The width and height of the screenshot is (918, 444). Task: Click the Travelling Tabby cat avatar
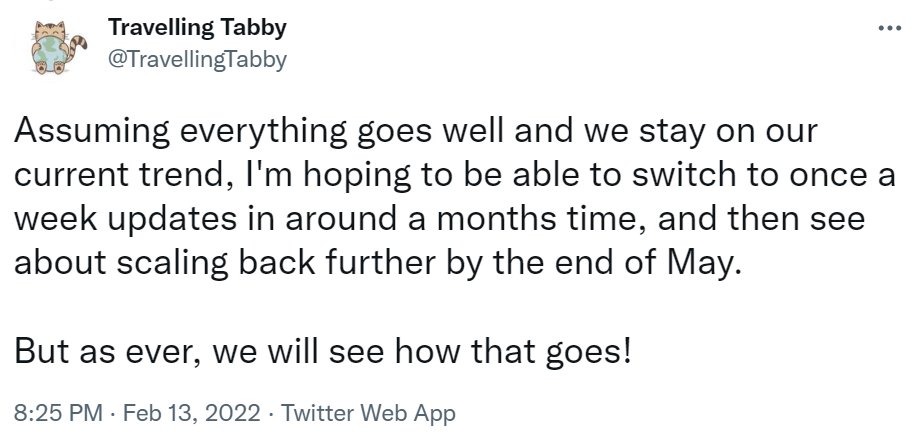[x=59, y=47]
